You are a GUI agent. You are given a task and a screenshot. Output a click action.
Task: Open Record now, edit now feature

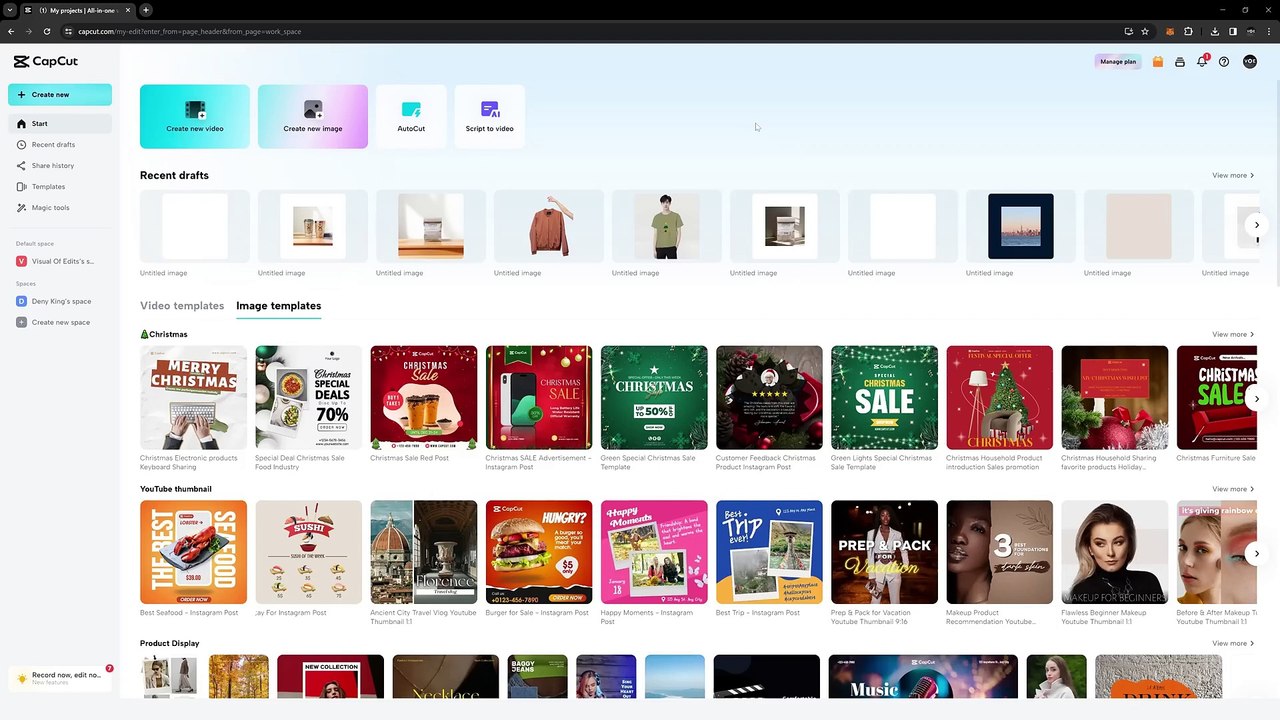tap(62, 678)
